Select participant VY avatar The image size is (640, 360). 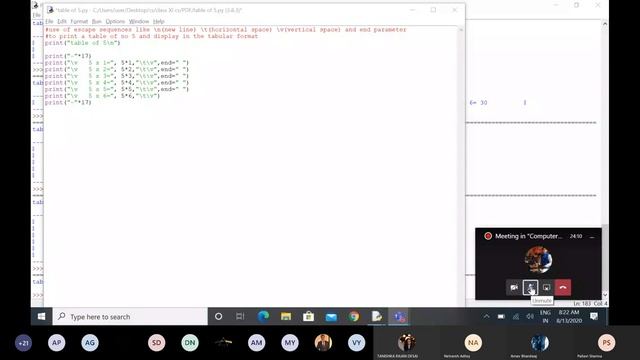(x=356, y=343)
